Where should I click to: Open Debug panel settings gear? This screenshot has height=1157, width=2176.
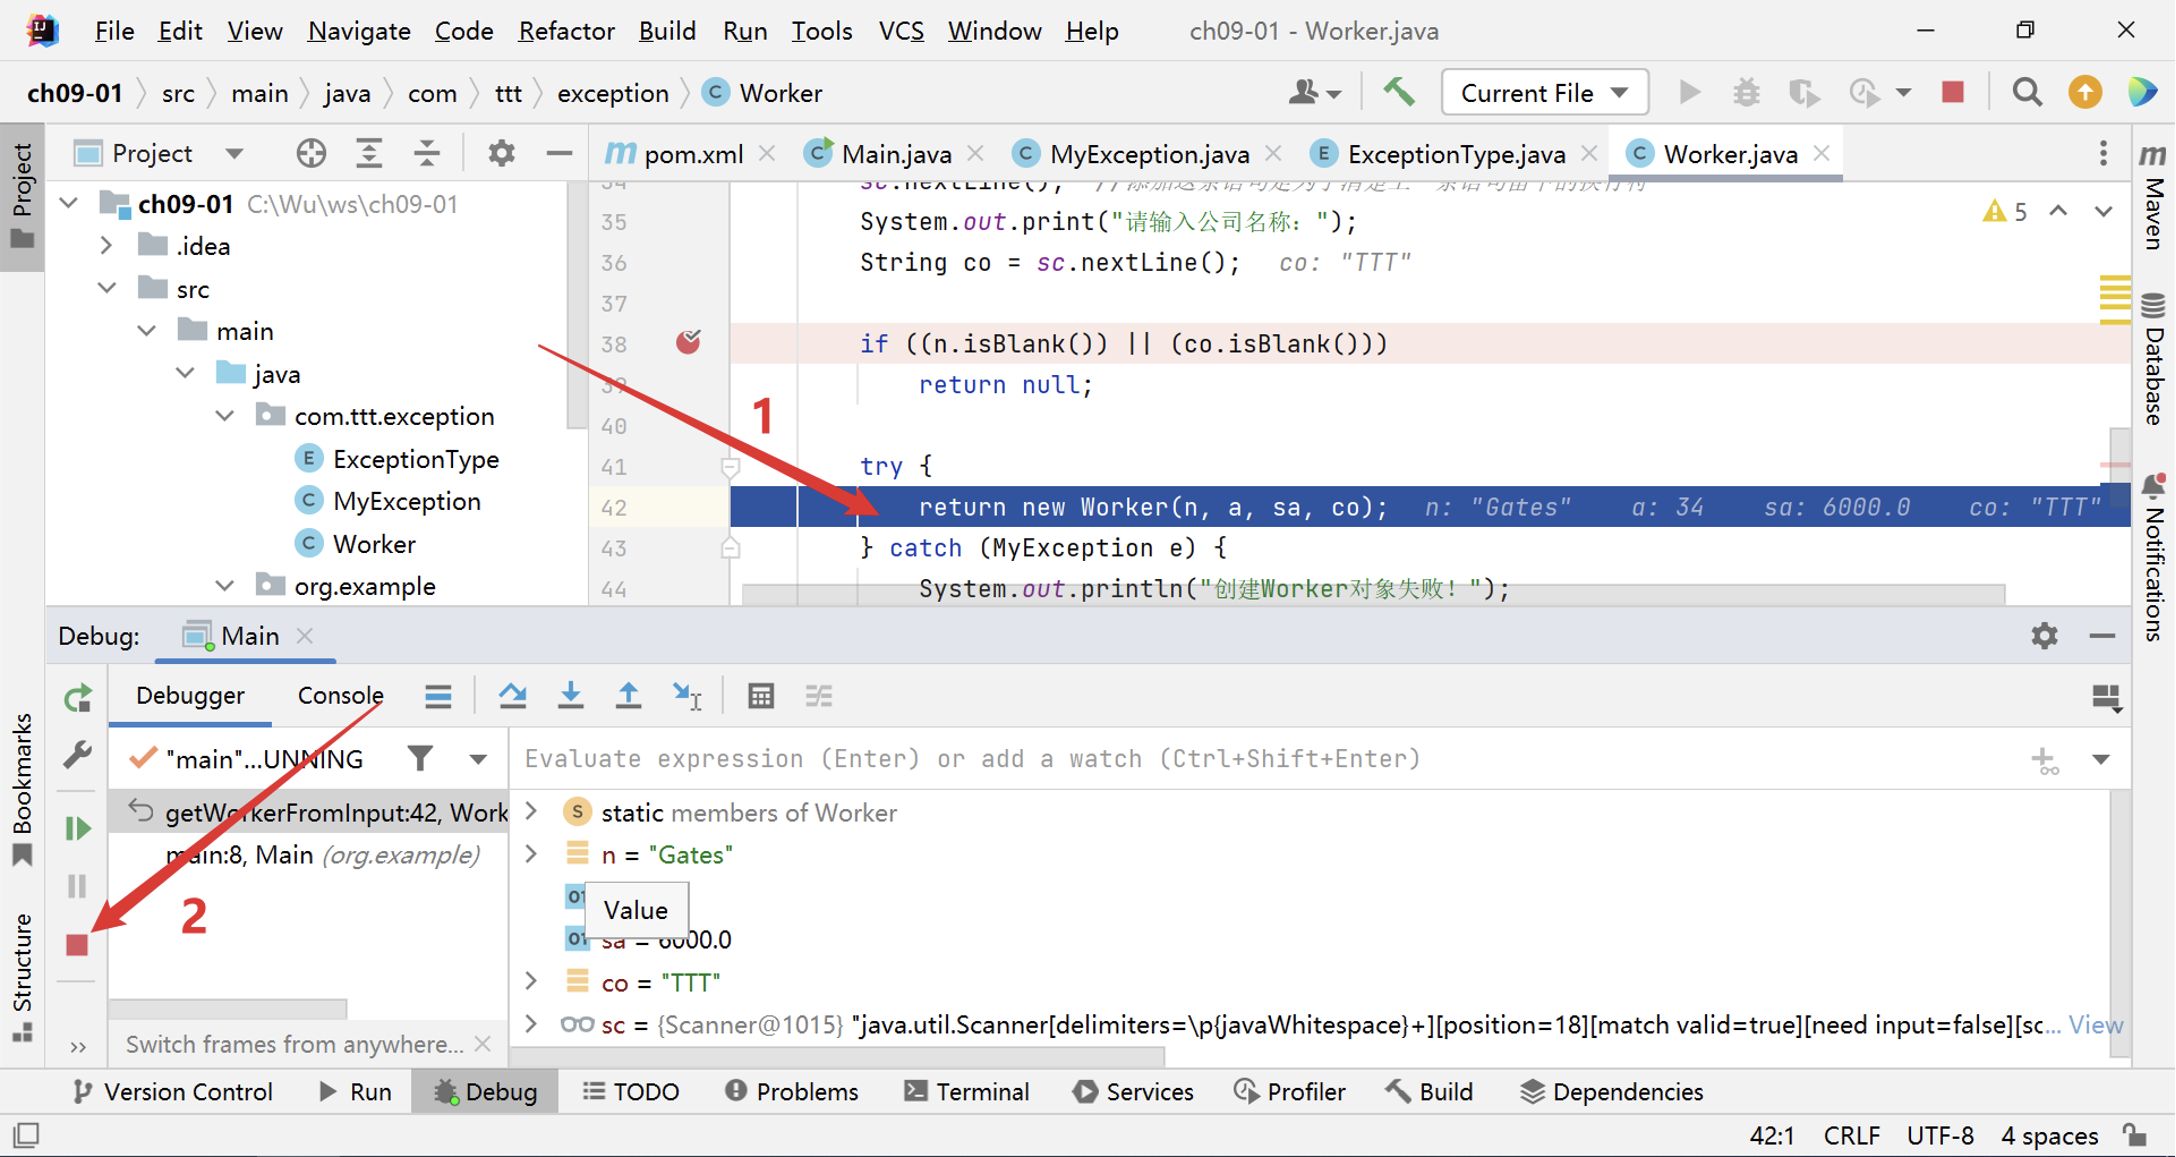click(2044, 635)
